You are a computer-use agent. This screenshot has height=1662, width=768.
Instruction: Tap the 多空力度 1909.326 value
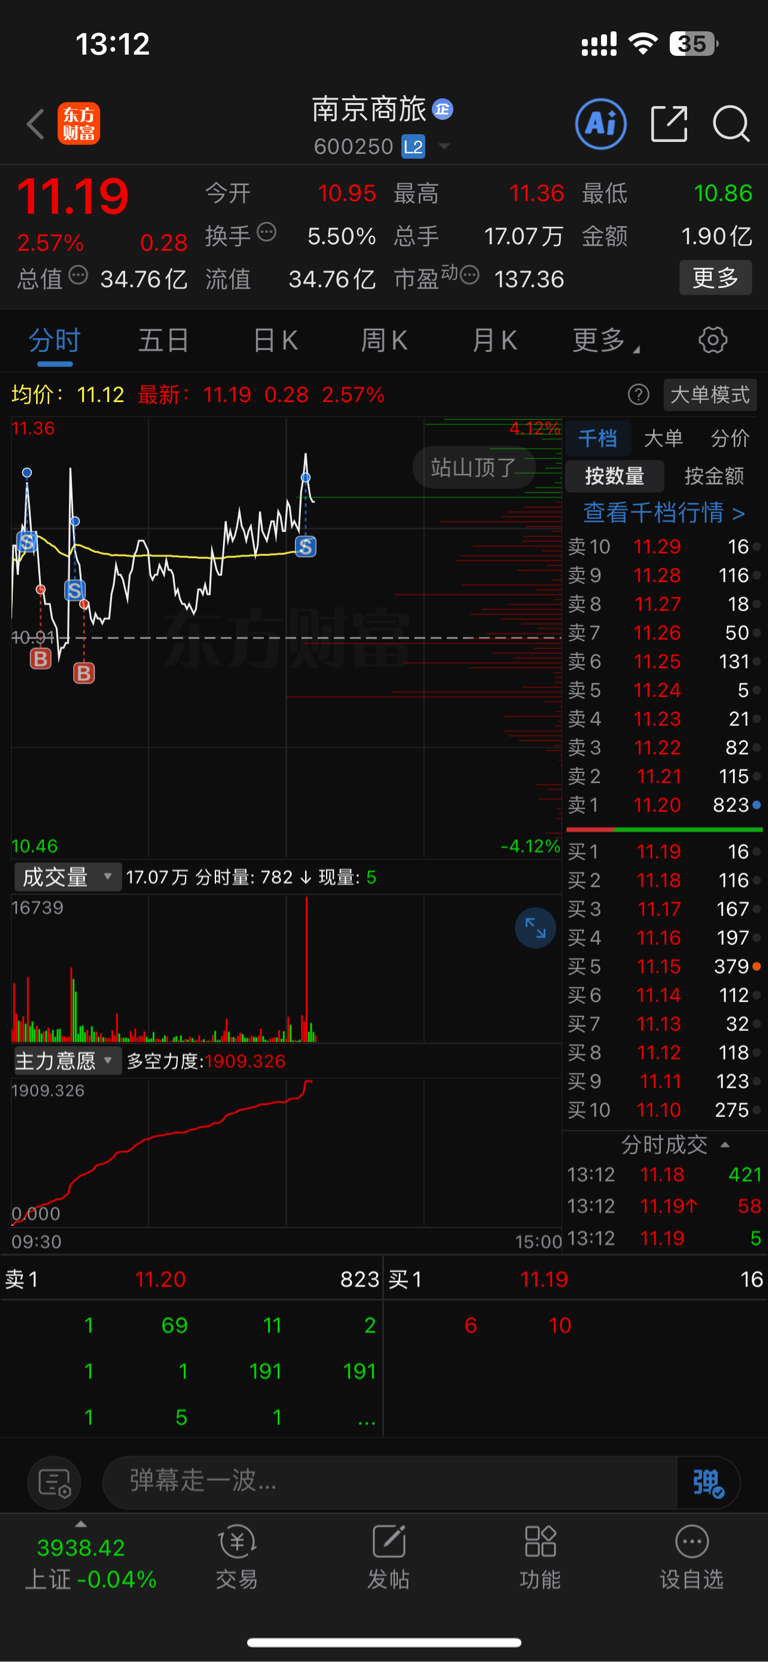(x=245, y=1061)
